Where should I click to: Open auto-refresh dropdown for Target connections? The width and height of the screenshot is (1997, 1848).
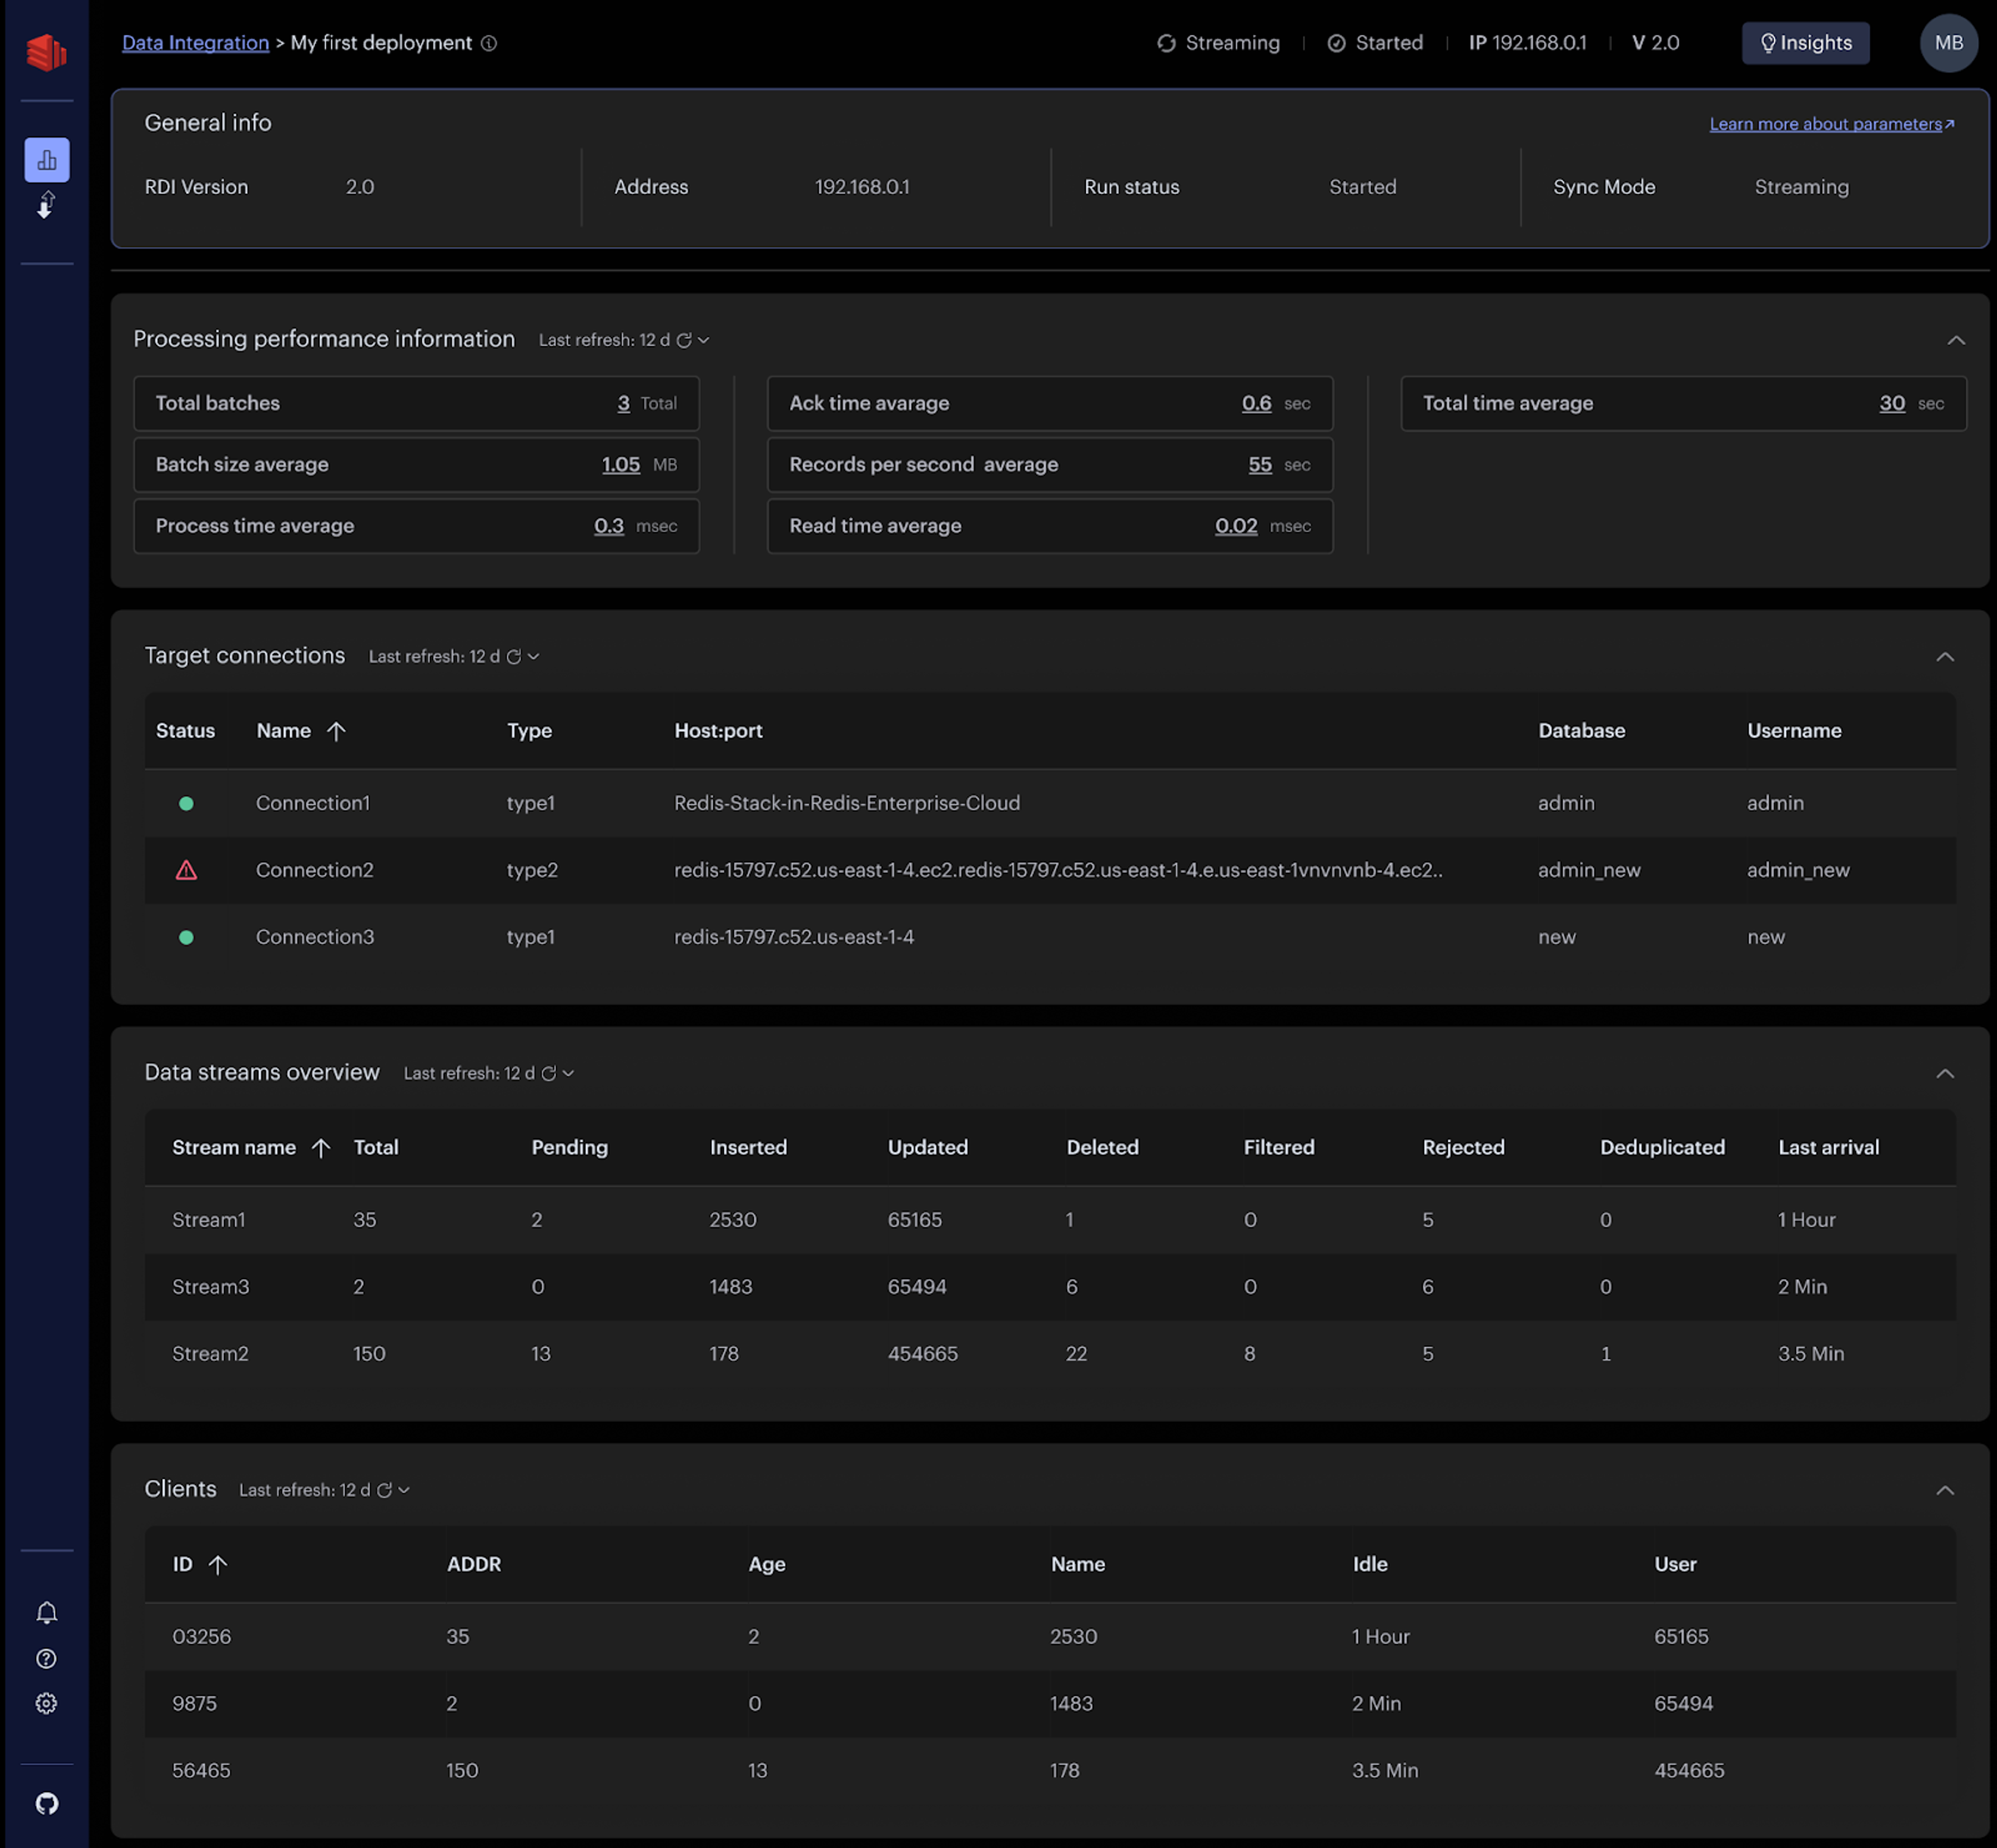(534, 657)
